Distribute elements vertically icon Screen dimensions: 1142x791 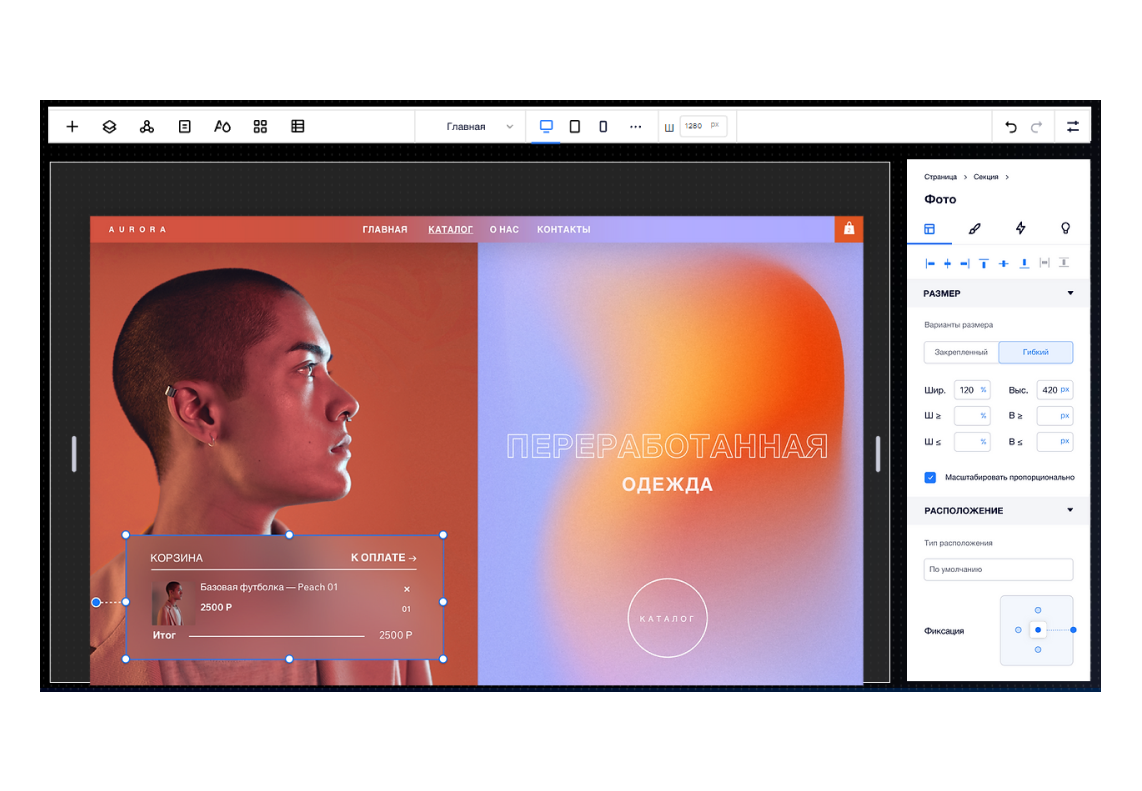(1064, 263)
